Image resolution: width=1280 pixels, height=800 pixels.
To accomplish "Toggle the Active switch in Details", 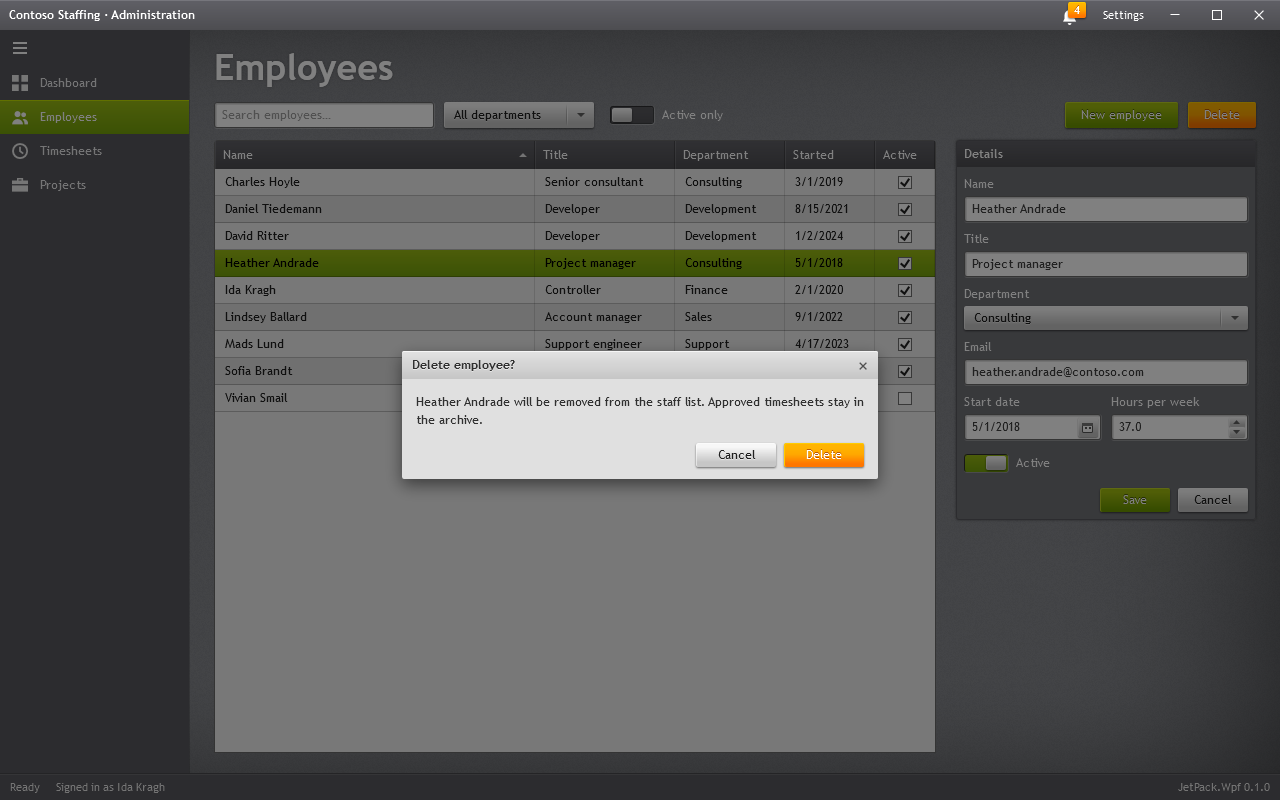I will click(x=986, y=463).
